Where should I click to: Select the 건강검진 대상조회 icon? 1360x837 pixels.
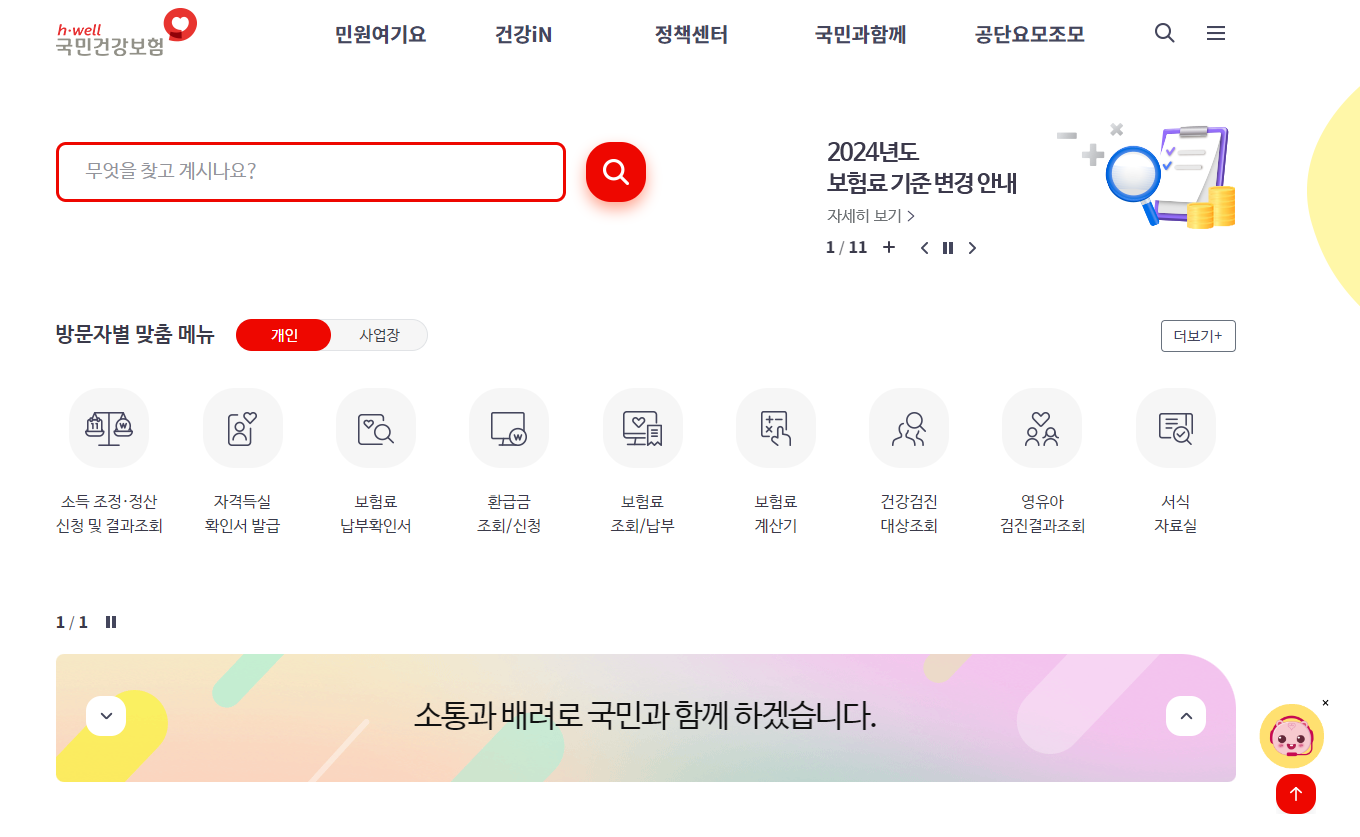pyautogui.click(x=909, y=427)
